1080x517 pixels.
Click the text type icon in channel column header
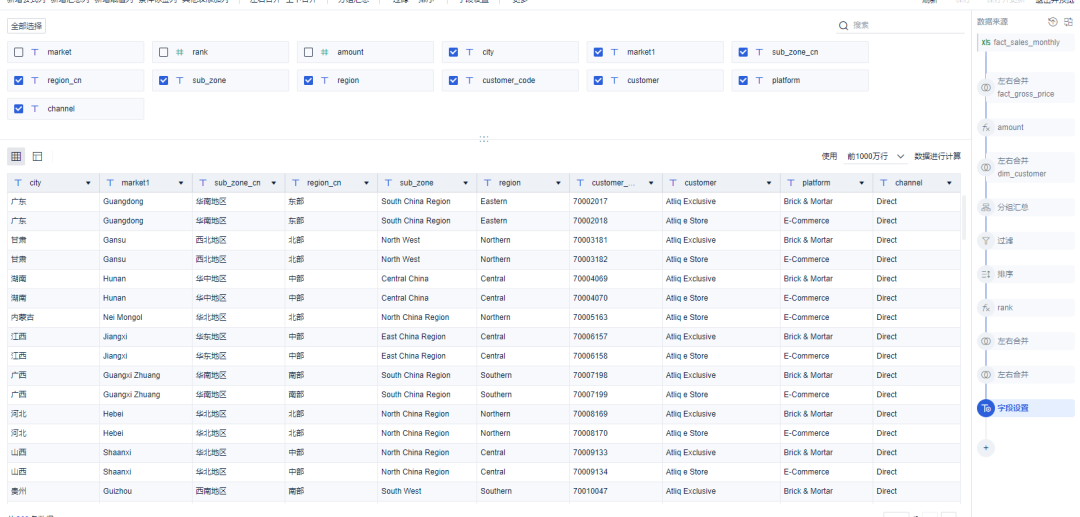(x=883, y=183)
